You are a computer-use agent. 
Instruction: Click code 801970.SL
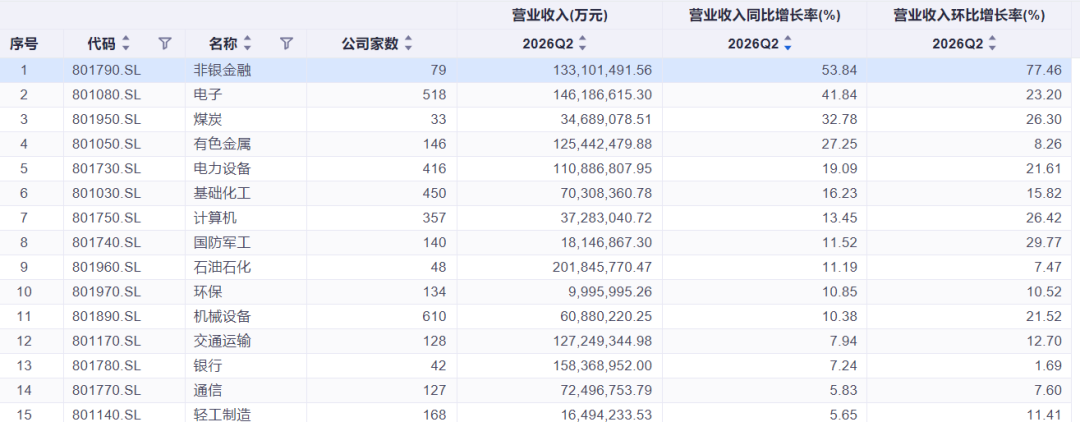[106, 291]
